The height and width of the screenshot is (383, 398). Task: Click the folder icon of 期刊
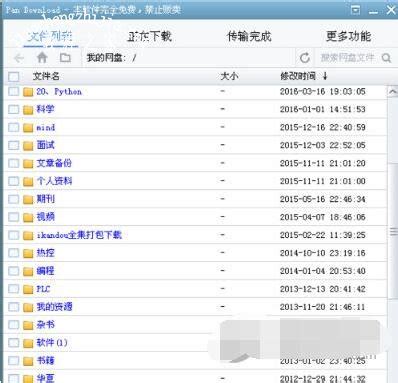28,200
